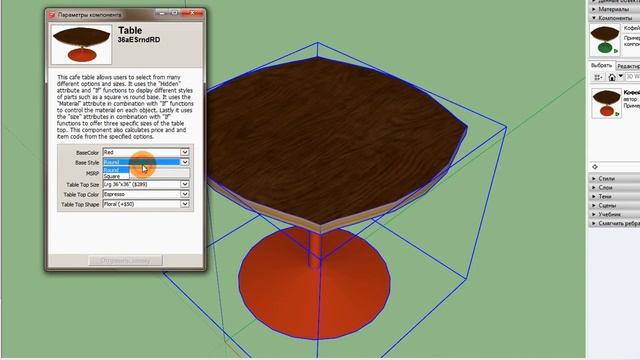Viewport: 640px width, 360px height.
Task: Click the Table title text in the dialog
Action: (x=130, y=31)
